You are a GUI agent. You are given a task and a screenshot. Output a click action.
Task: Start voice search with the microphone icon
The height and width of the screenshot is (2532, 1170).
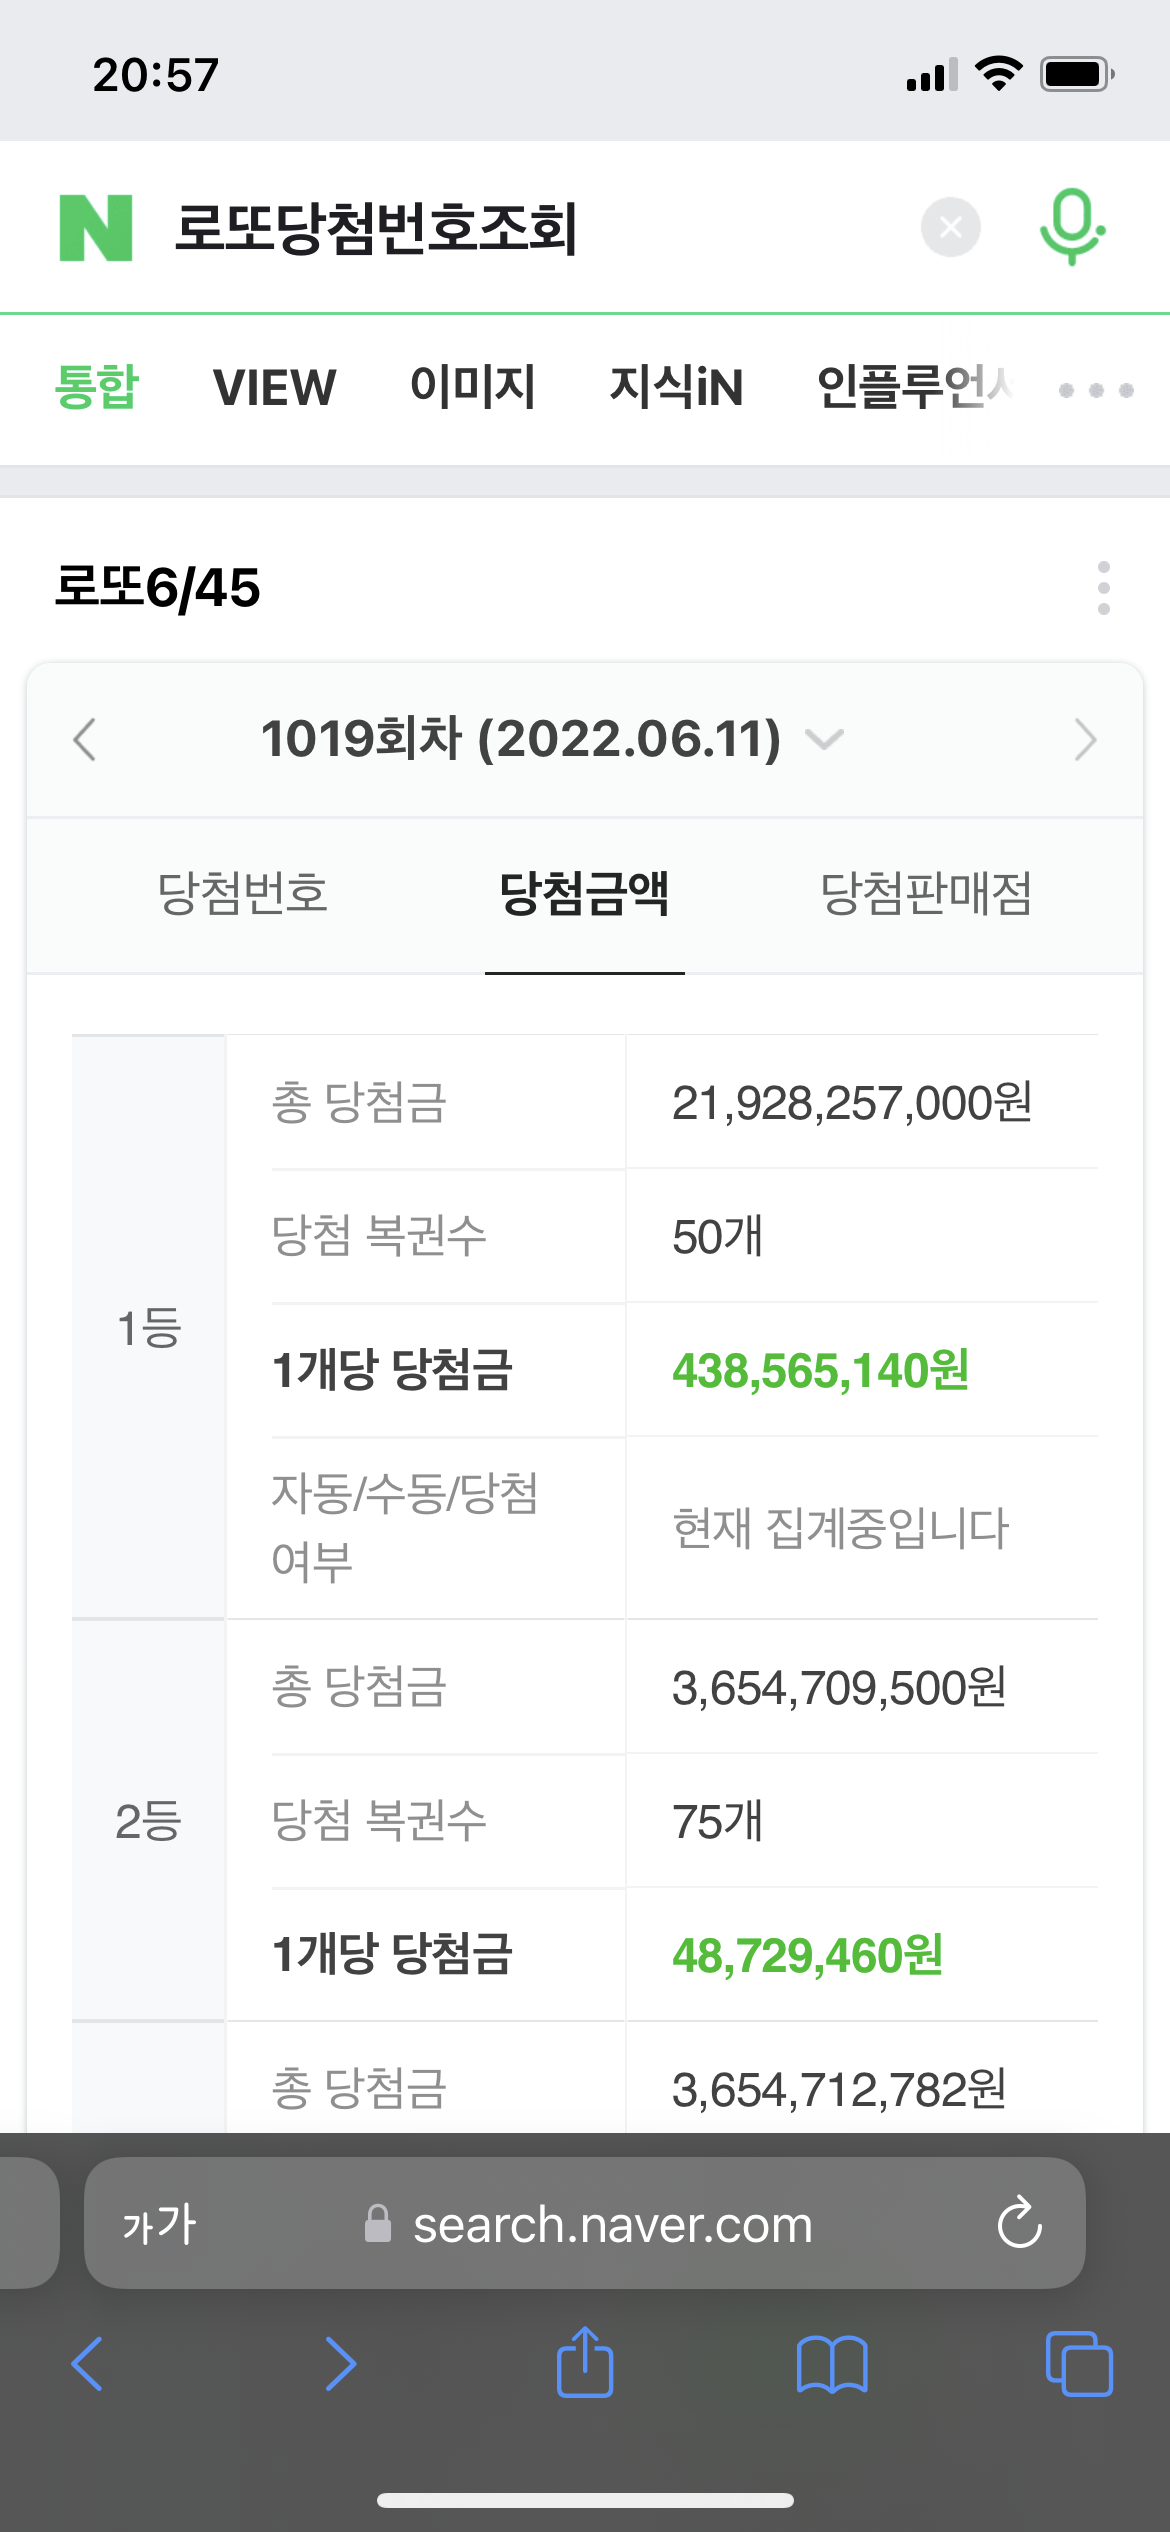pos(1072,226)
